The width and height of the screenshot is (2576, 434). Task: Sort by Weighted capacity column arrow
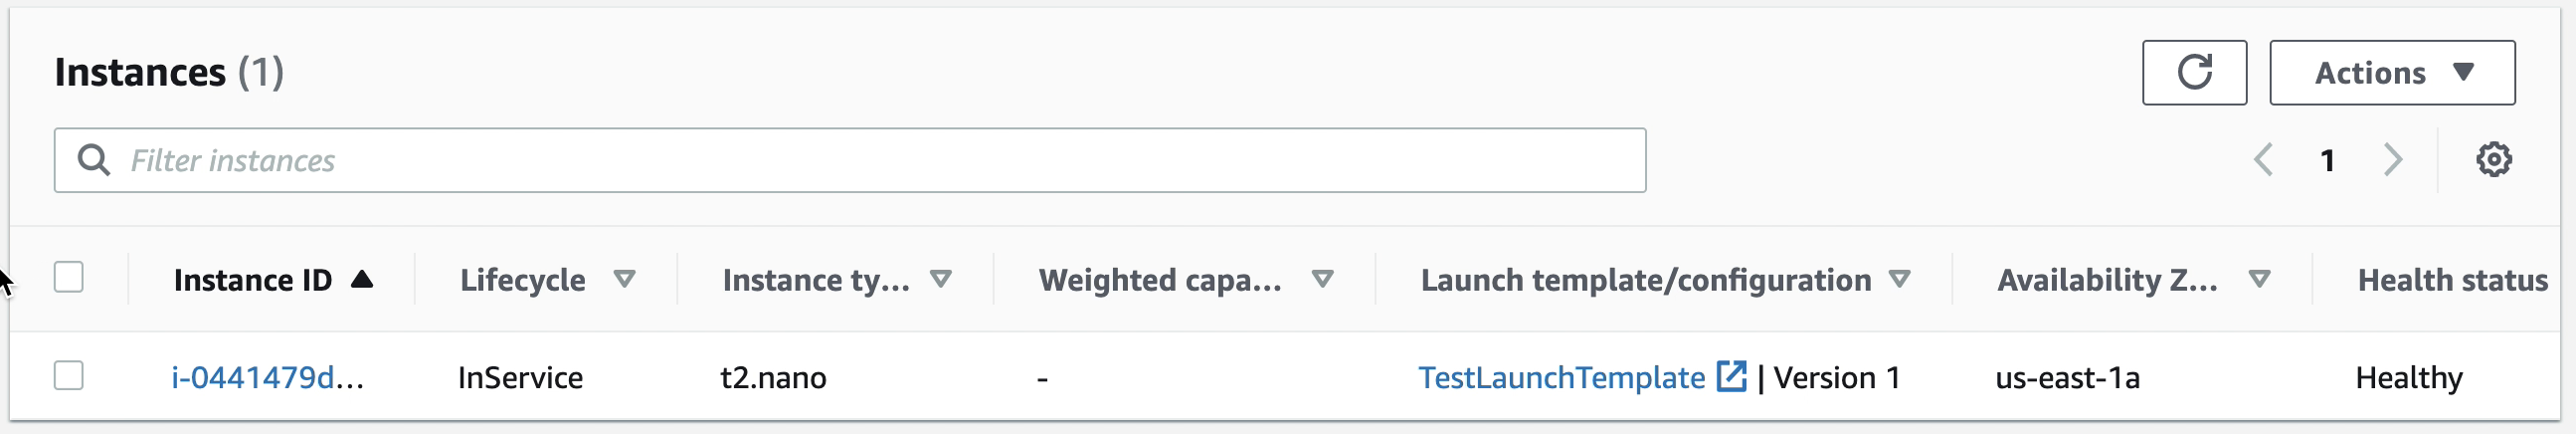pos(1323,280)
